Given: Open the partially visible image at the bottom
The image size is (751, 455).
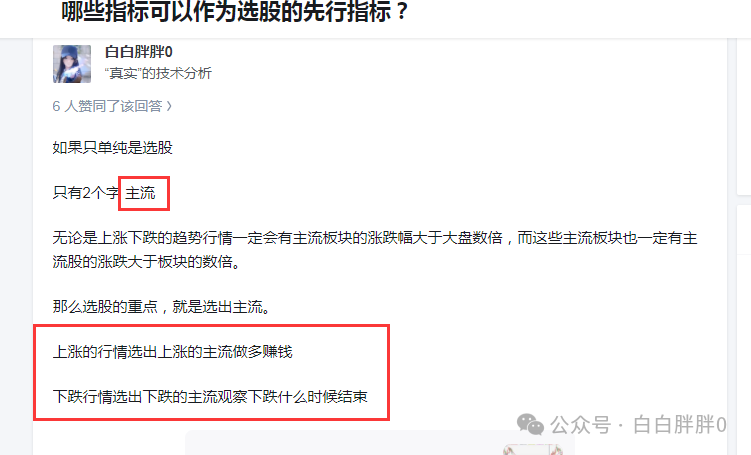Looking at the screenshot, I should click(380, 443).
